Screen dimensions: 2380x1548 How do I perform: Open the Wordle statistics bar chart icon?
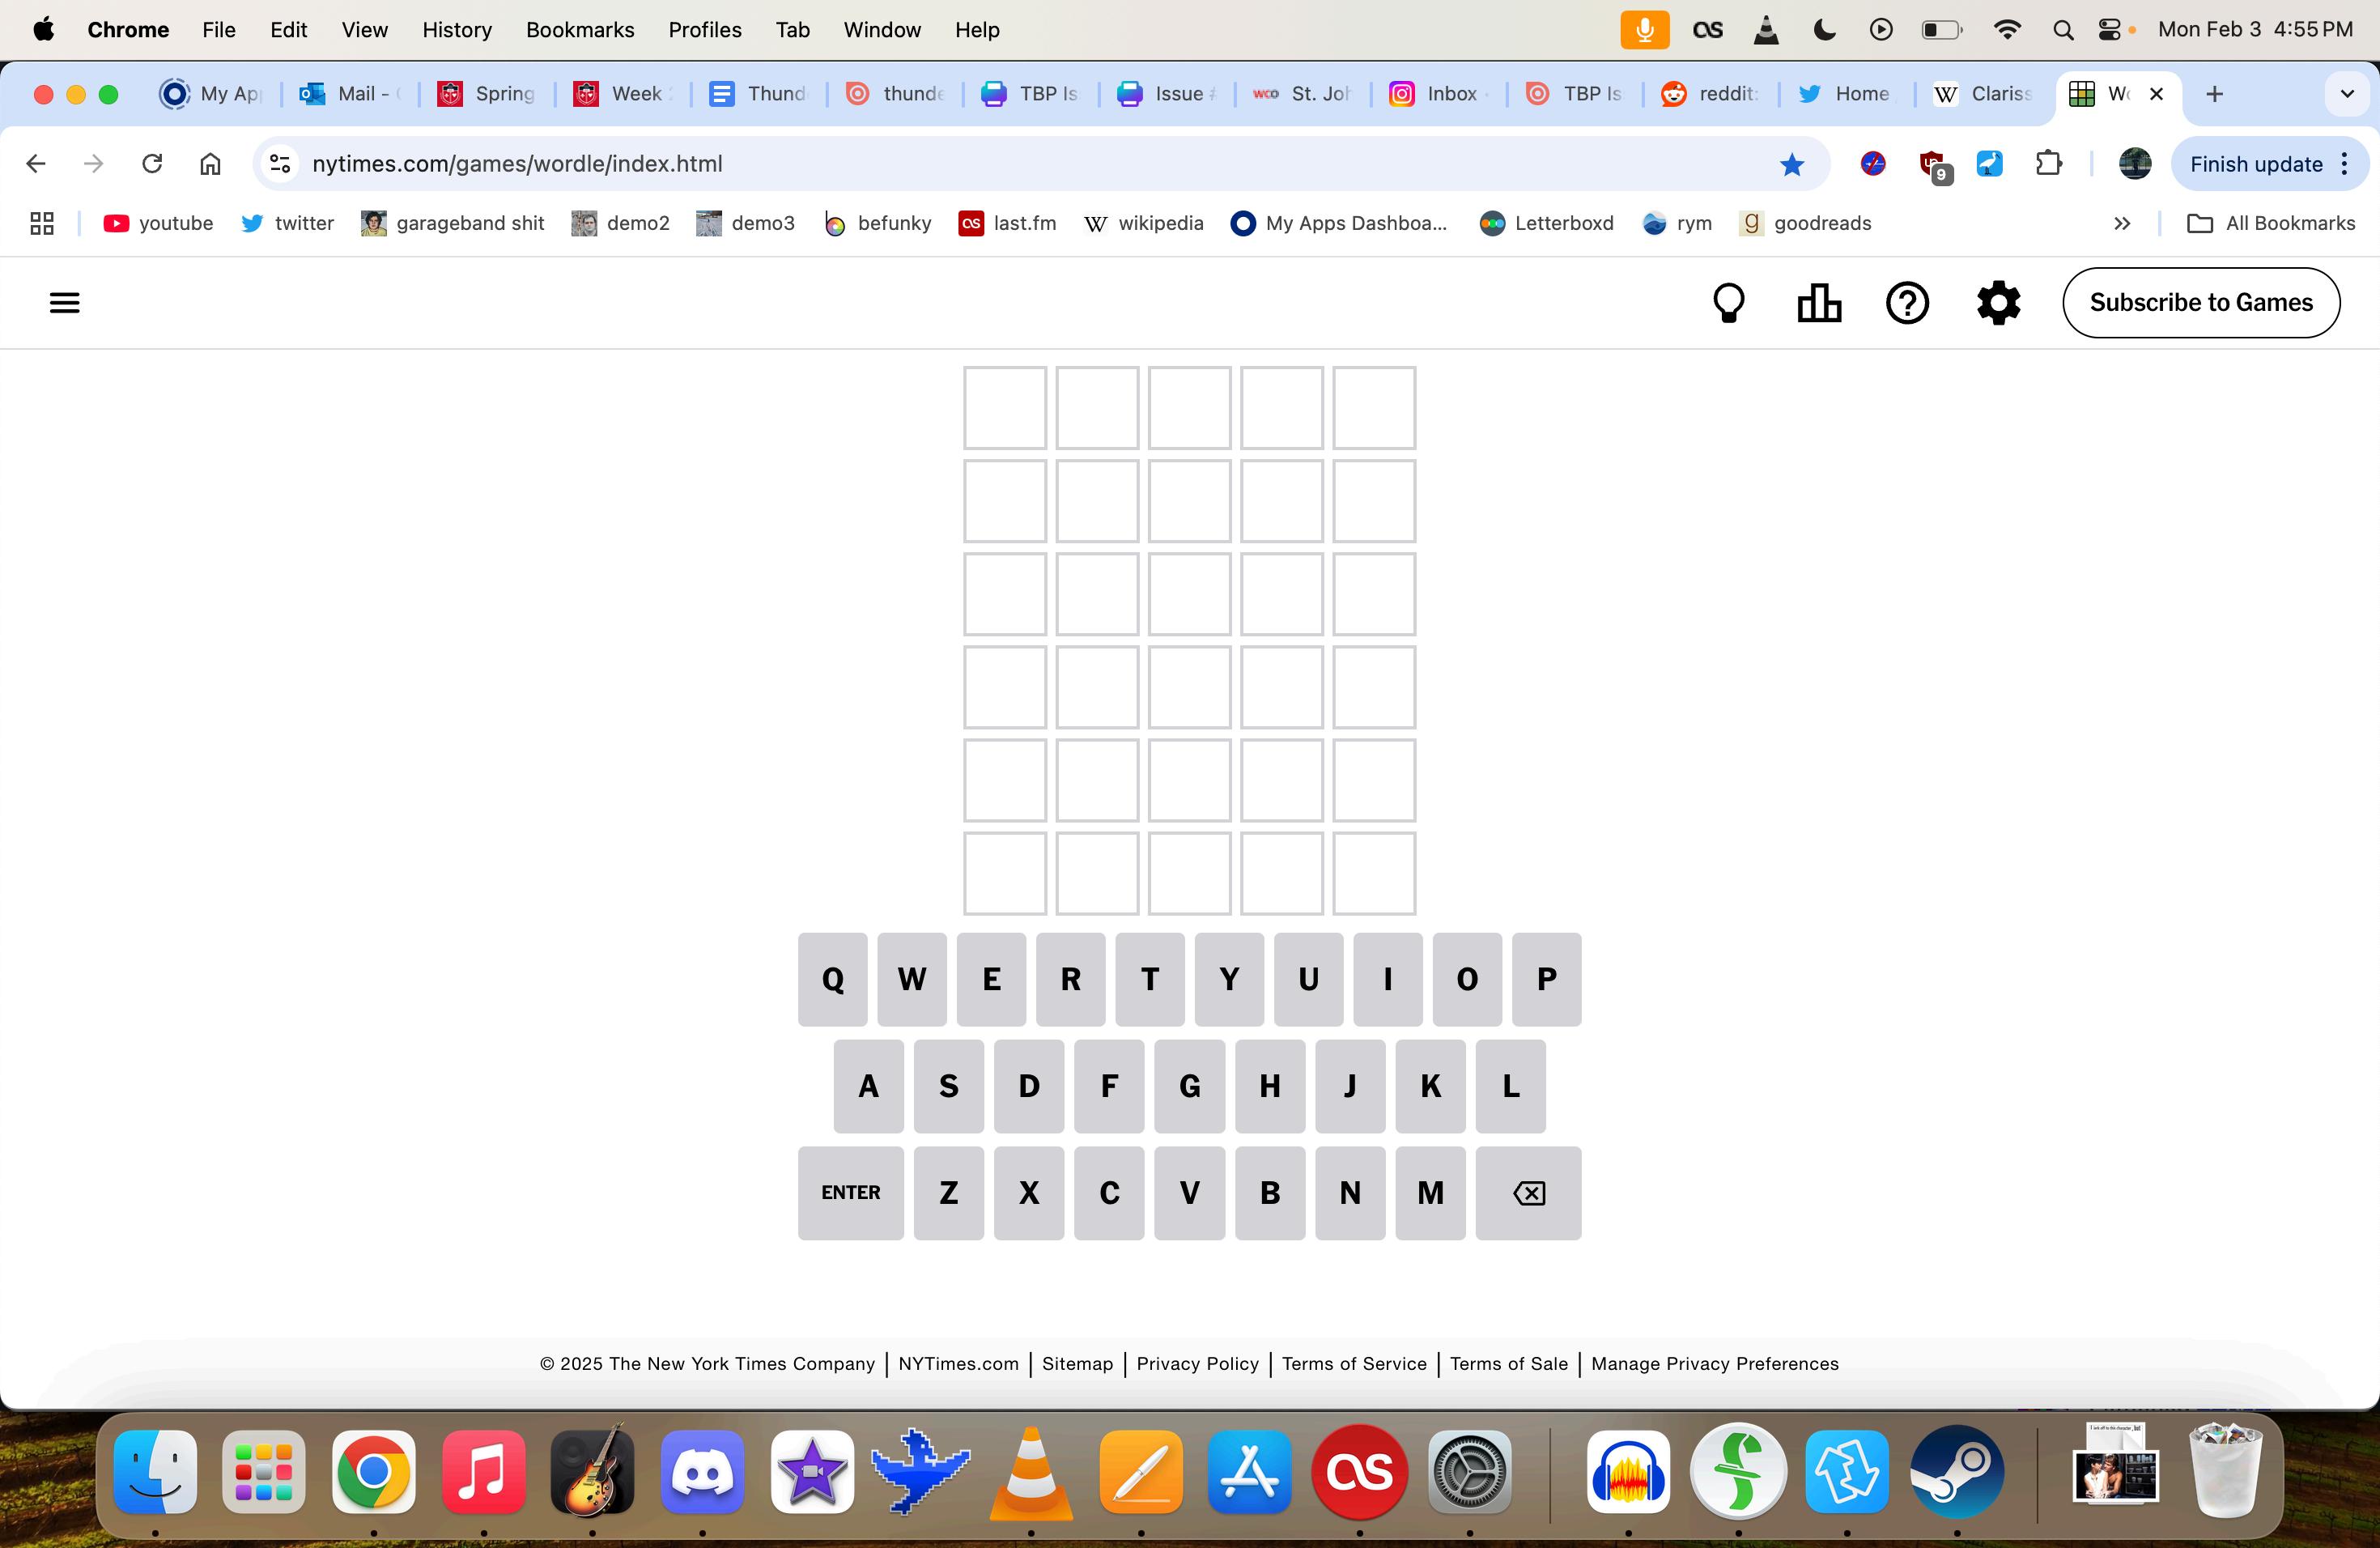[1818, 303]
